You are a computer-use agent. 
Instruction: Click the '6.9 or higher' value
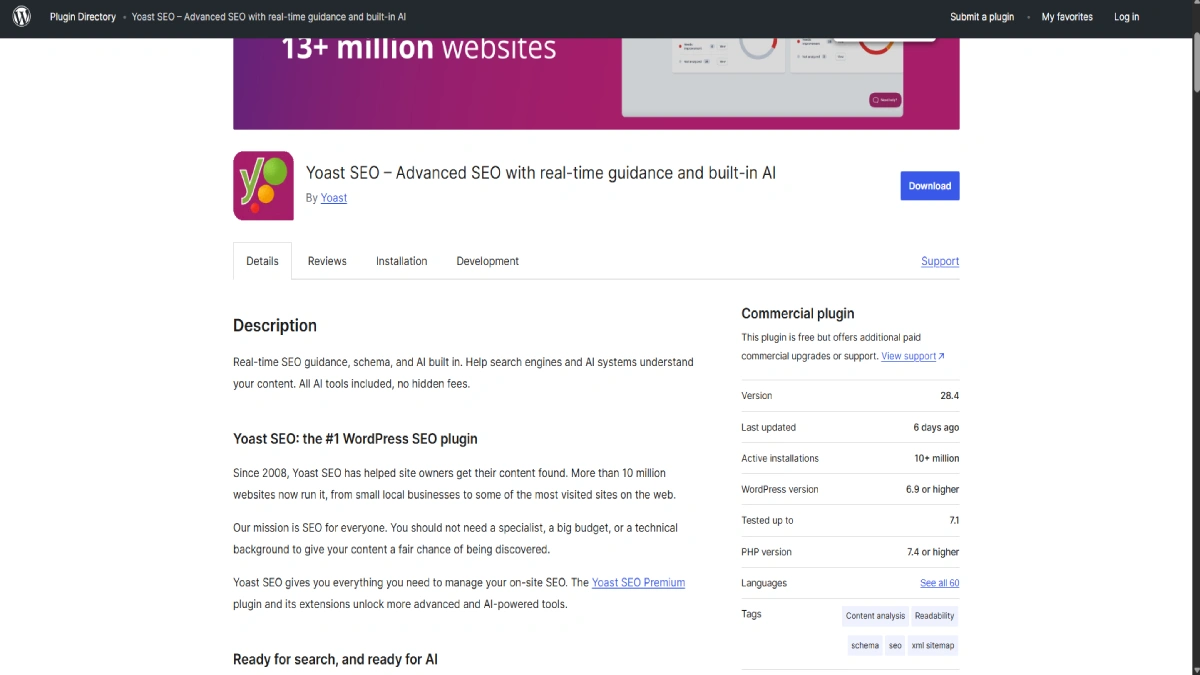coord(932,489)
